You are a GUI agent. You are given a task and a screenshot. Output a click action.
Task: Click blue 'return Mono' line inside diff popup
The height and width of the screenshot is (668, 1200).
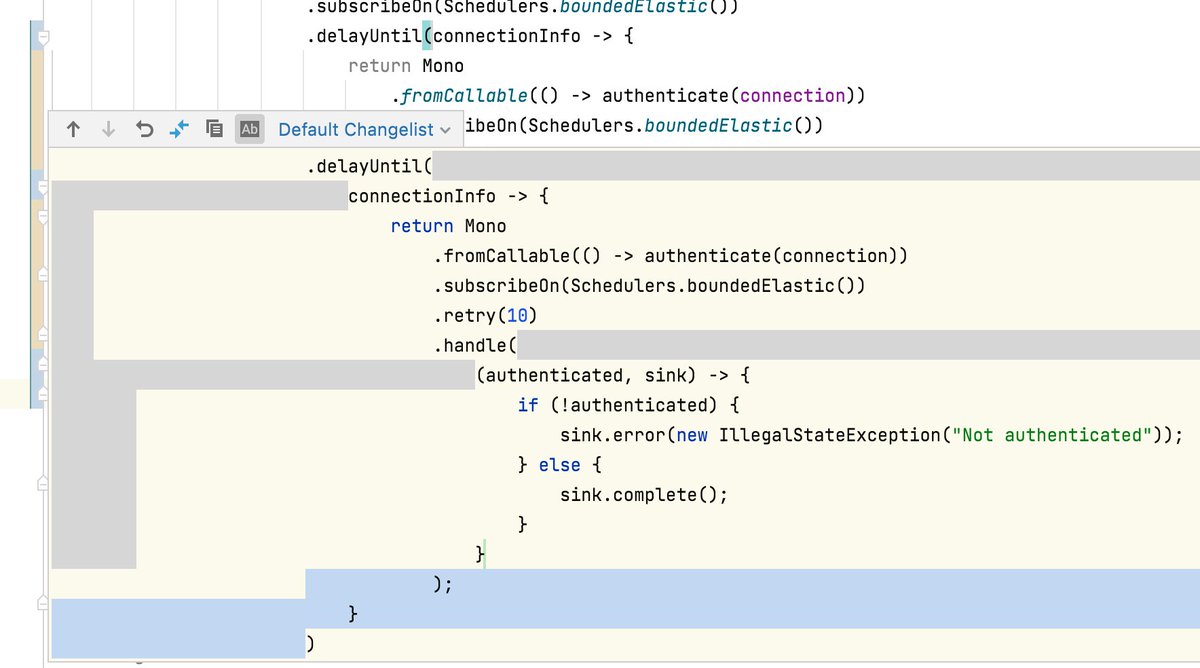(x=449, y=226)
